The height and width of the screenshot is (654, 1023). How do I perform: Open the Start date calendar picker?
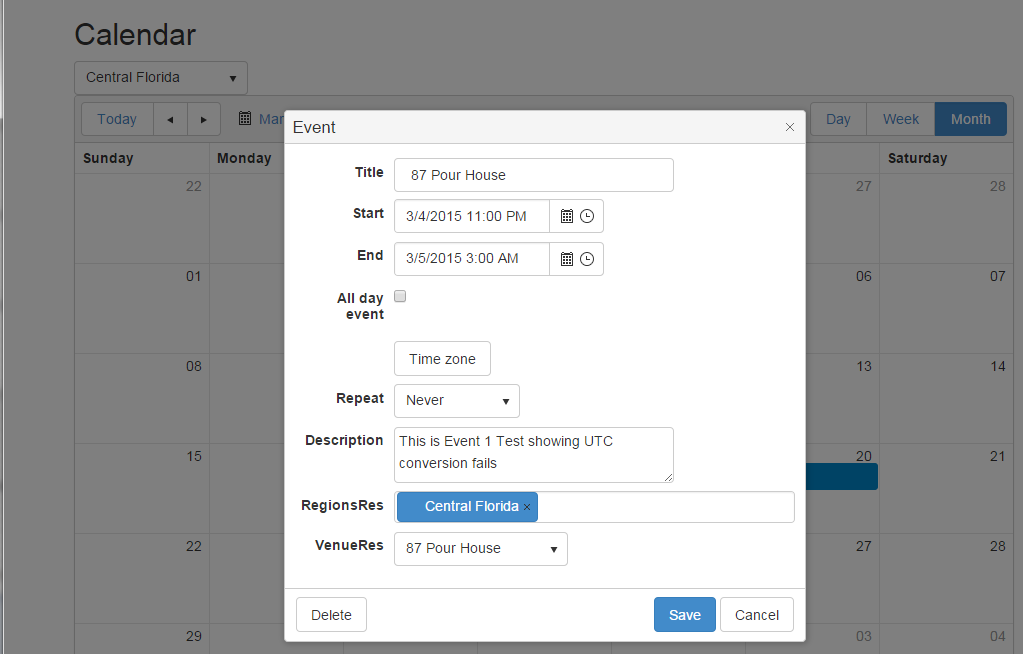[x=566, y=216]
